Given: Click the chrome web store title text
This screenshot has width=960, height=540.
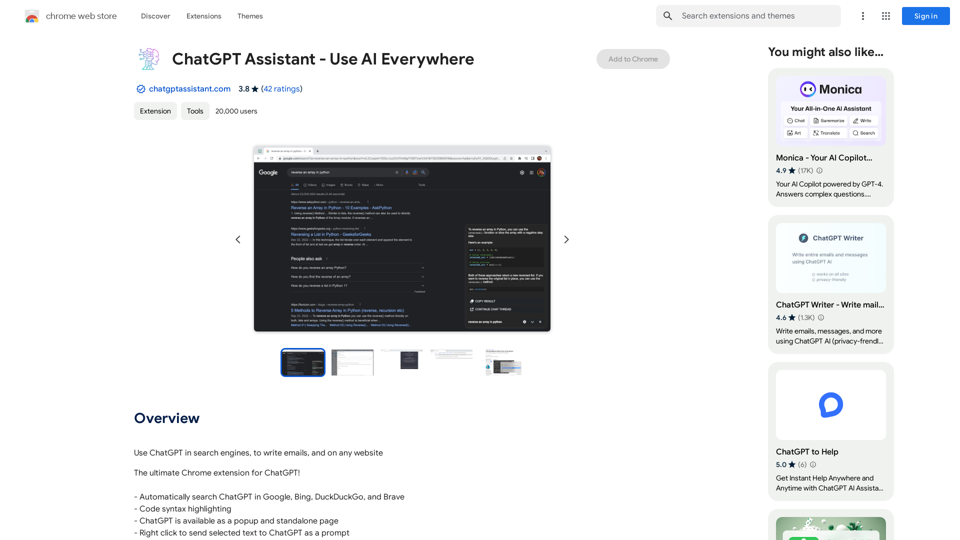Looking at the screenshot, I should coord(81,16).
